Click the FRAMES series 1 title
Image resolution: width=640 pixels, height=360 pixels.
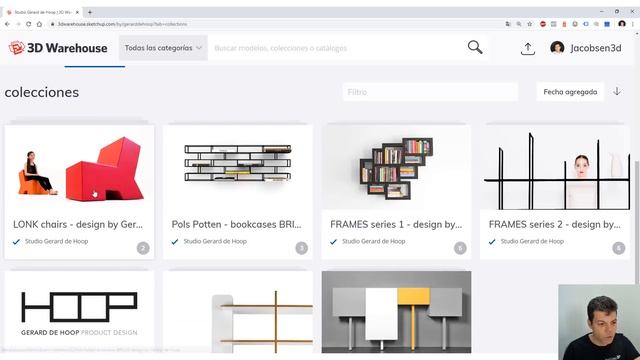point(396,224)
